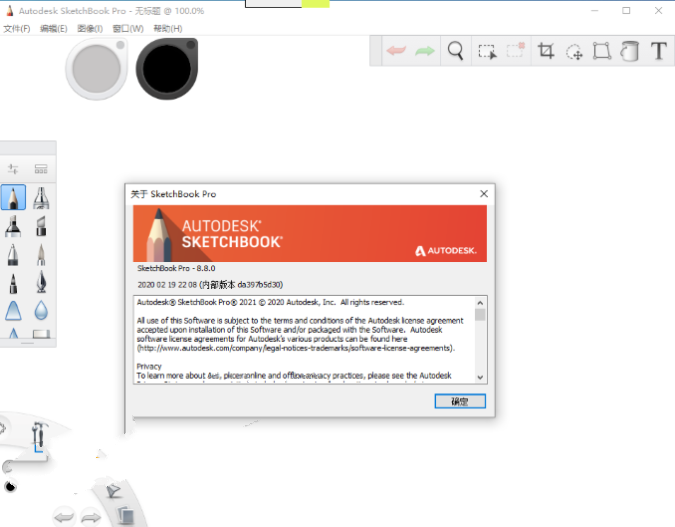Image resolution: width=675 pixels, height=527 pixels.
Task: Select the Marker brush
Action: pos(13,226)
